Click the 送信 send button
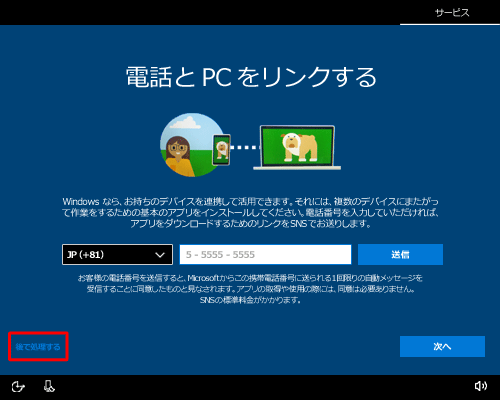Screen dimensions: 500x400 pyautogui.click(x=400, y=255)
